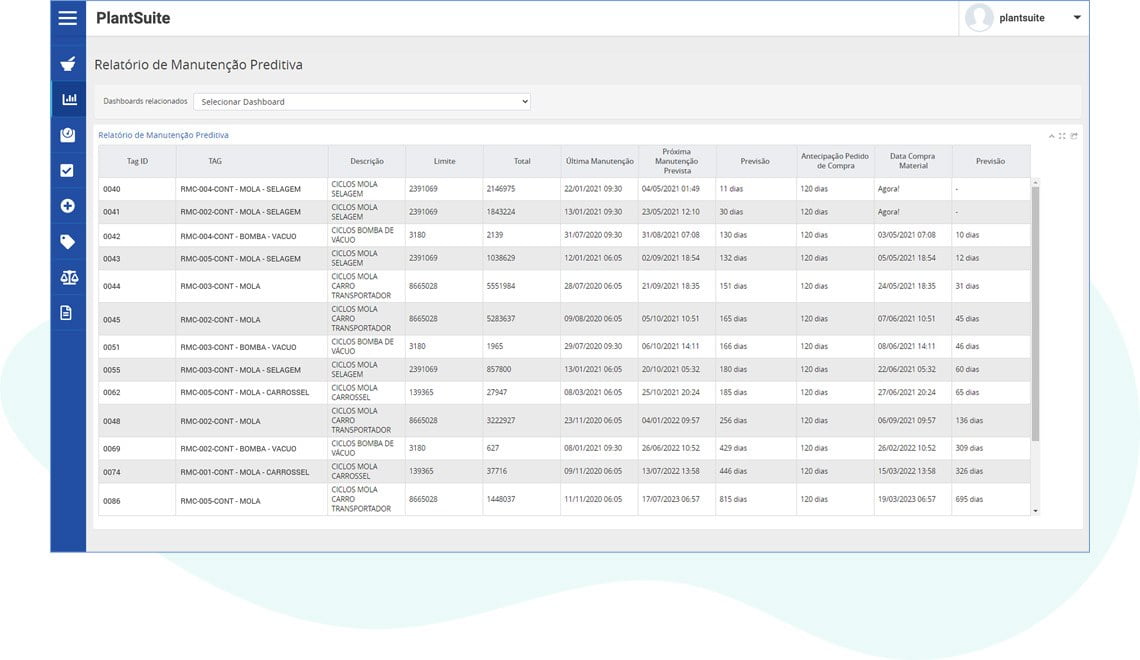Open the plus circle sidebar section

(x=68, y=206)
